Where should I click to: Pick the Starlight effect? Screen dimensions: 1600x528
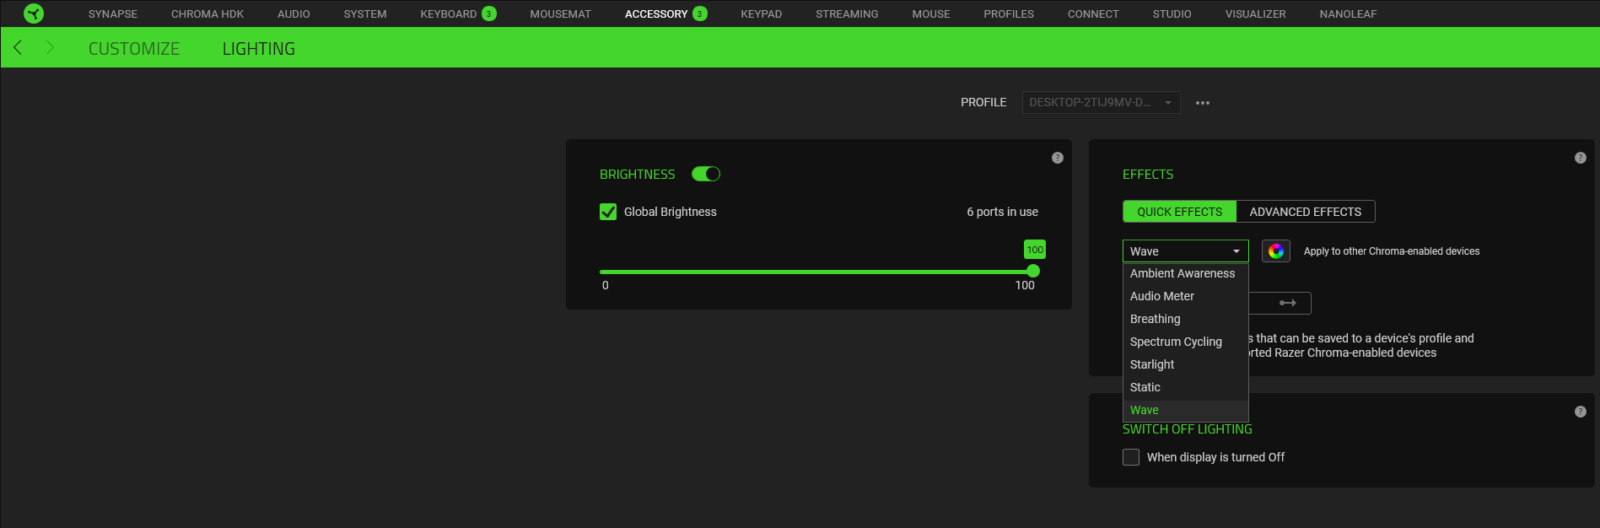tap(1185, 364)
